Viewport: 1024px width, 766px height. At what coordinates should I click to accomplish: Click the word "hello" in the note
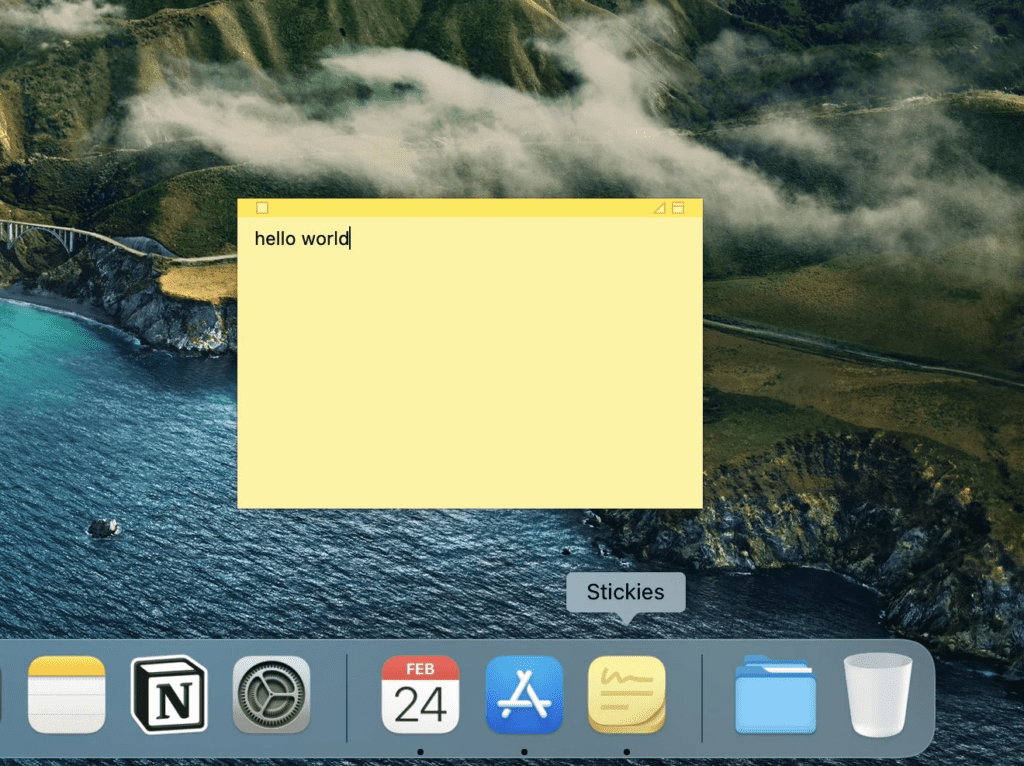pyautogui.click(x=275, y=239)
